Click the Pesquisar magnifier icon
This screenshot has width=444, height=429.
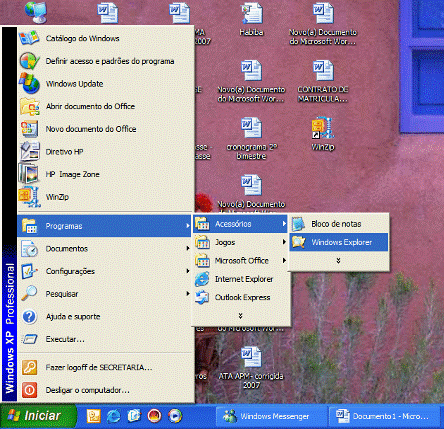point(29,294)
